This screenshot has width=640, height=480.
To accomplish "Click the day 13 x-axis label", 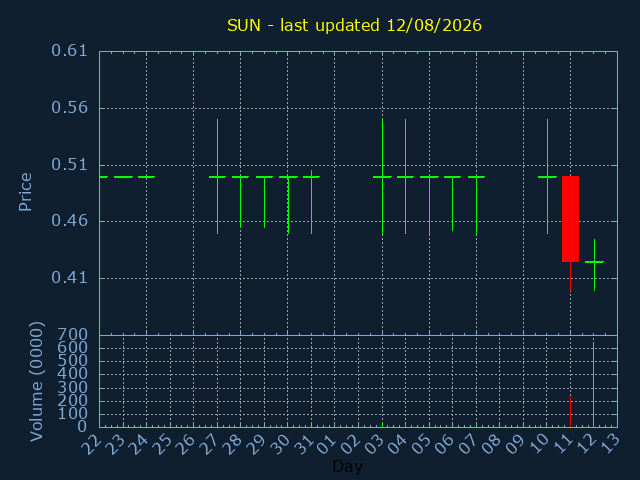I will point(609,444).
